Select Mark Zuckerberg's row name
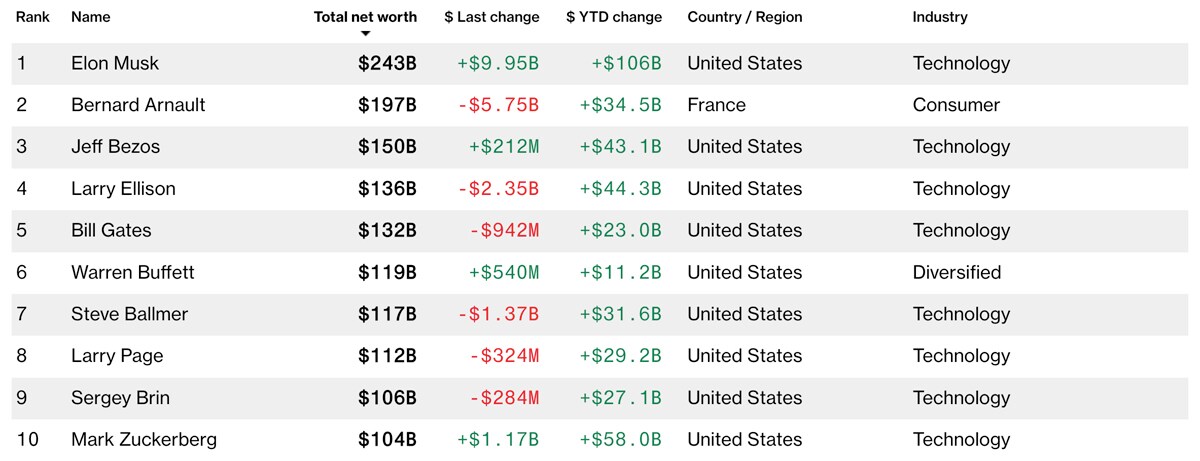This screenshot has height=461, width=1200. pos(143,439)
